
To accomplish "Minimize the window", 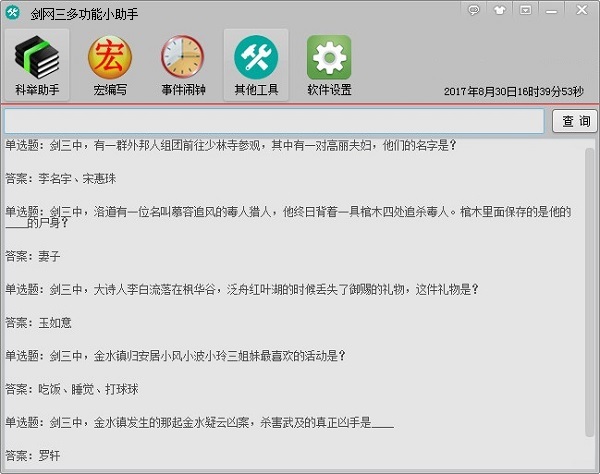I will (551, 11).
